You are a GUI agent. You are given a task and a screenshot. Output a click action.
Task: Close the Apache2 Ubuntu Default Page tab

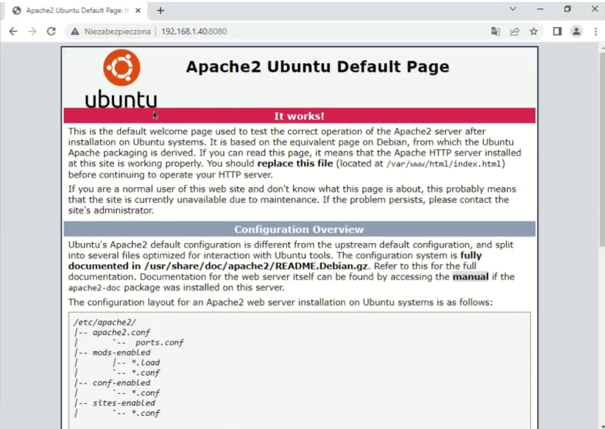pos(139,10)
